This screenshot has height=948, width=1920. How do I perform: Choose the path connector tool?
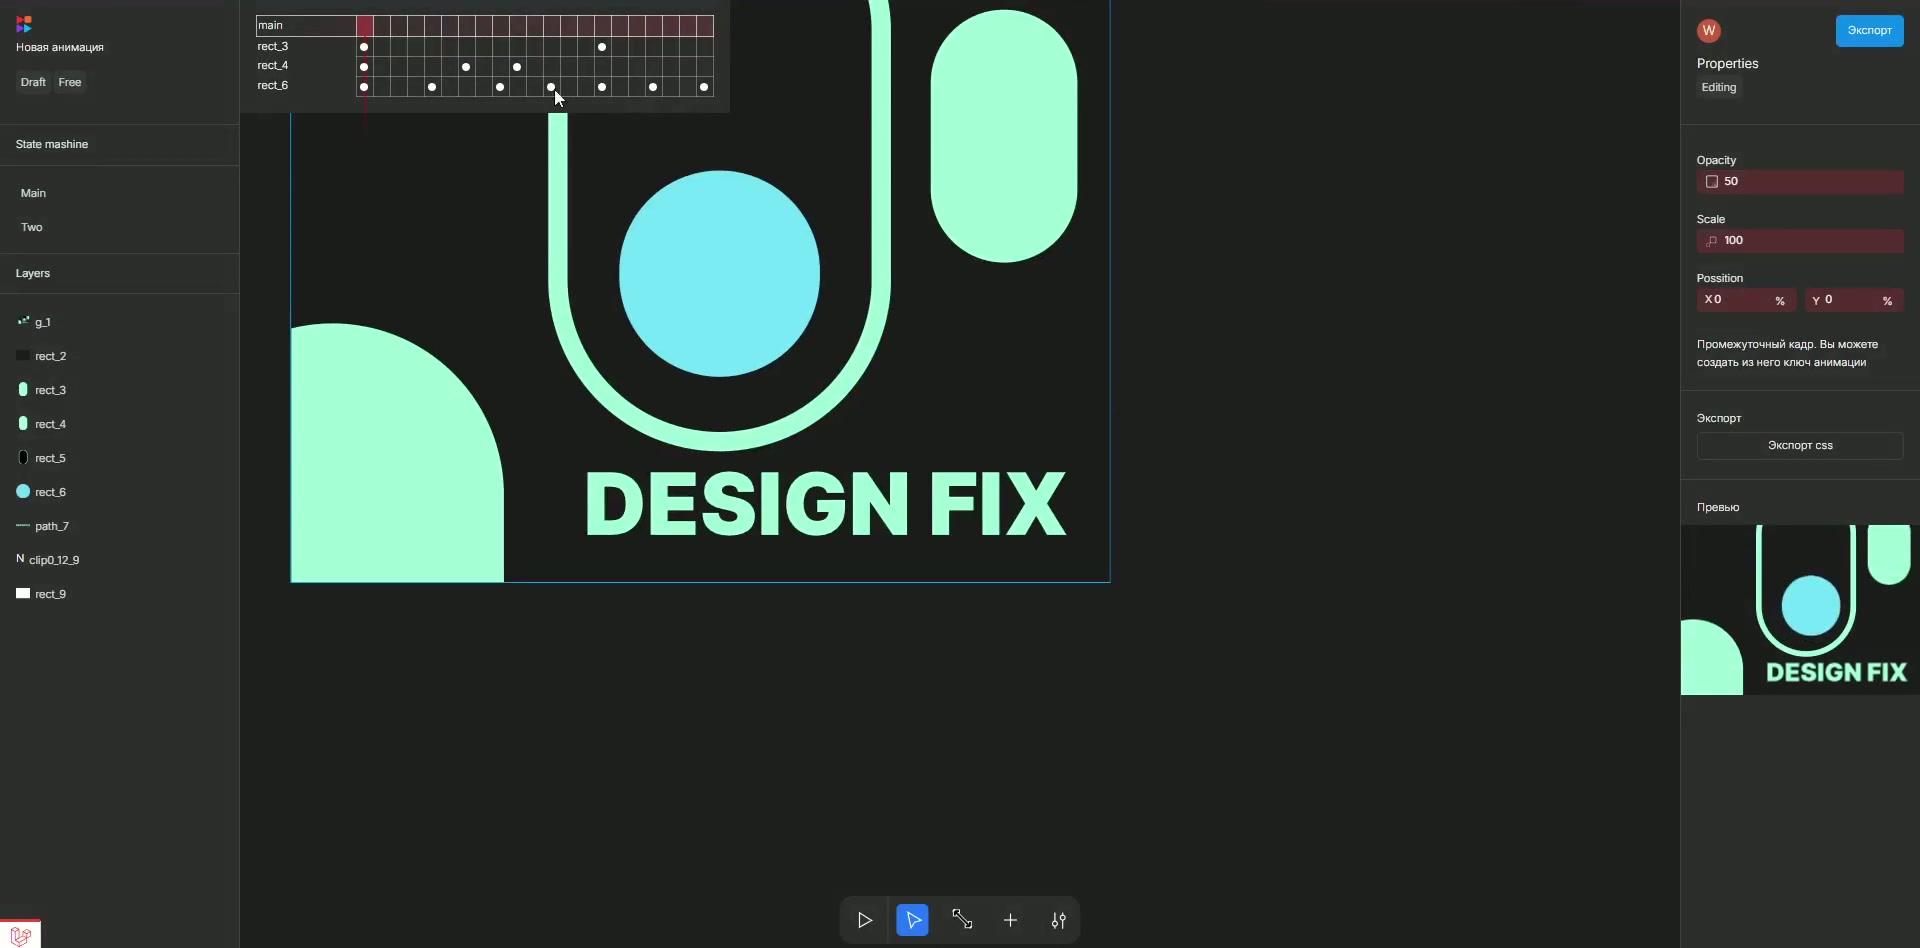point(962,920)
